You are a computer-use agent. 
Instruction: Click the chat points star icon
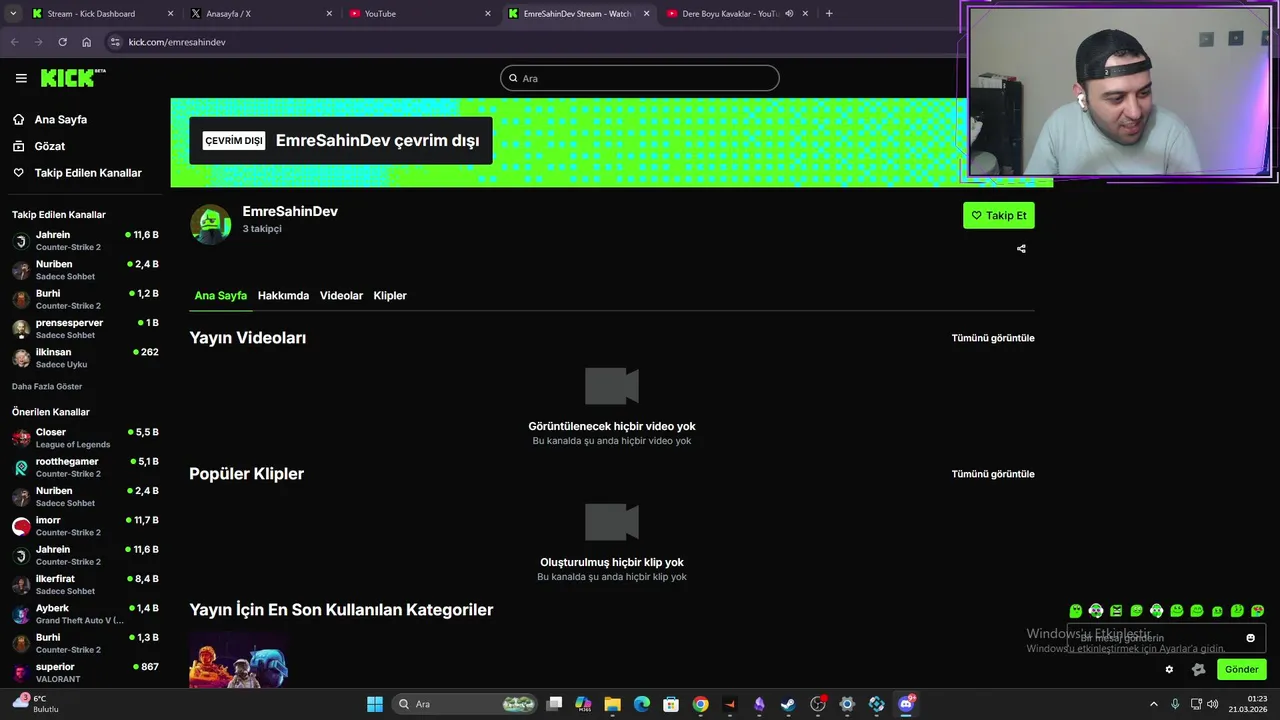pos(1199,670)
